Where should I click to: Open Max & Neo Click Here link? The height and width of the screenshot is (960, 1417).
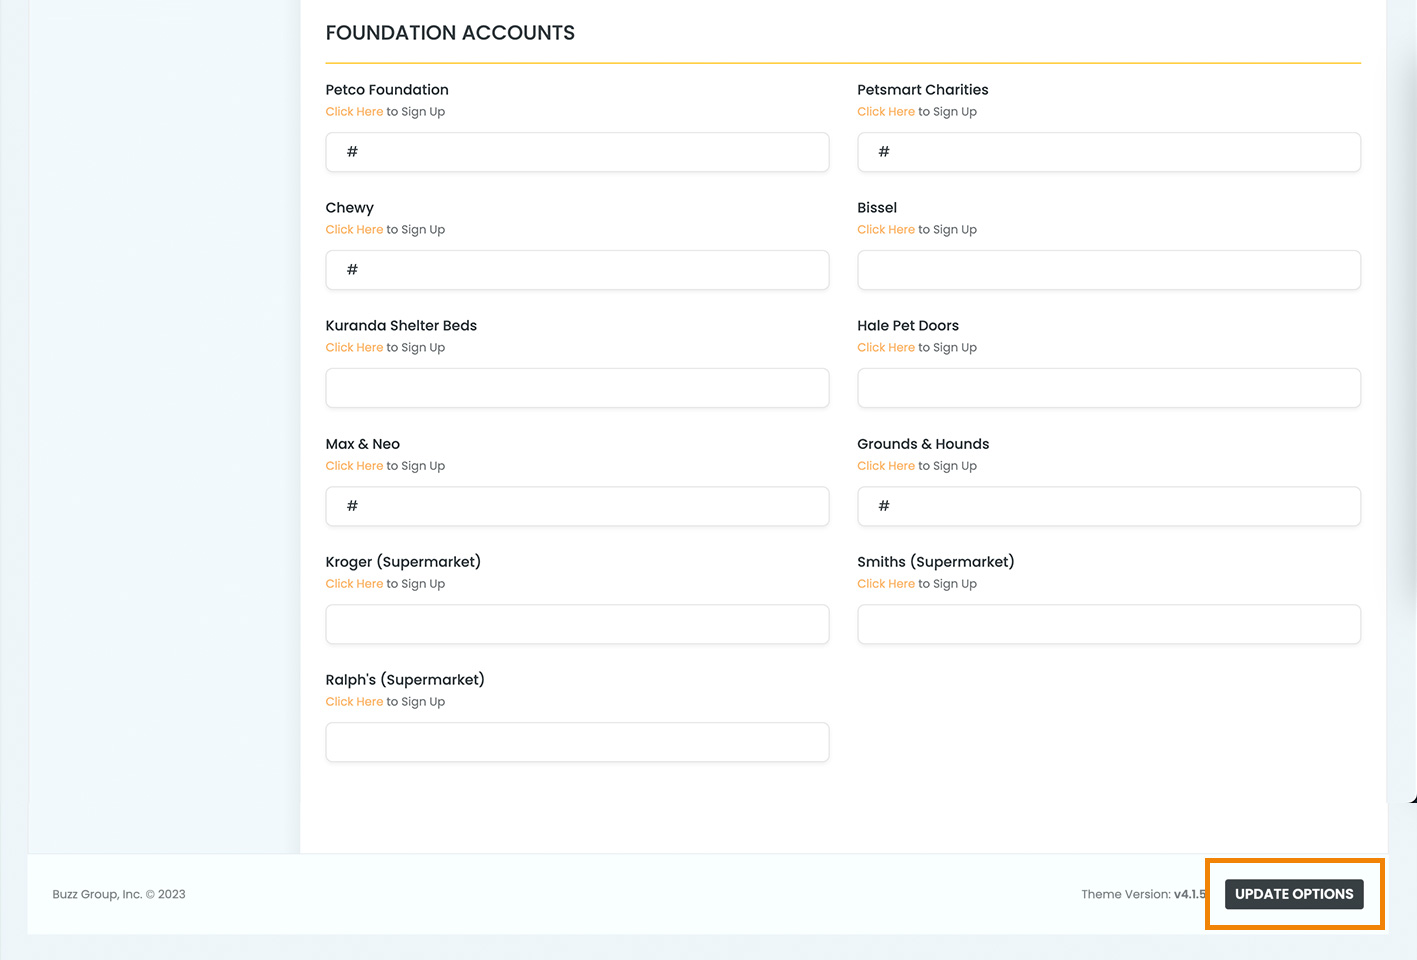coord(354,466)
